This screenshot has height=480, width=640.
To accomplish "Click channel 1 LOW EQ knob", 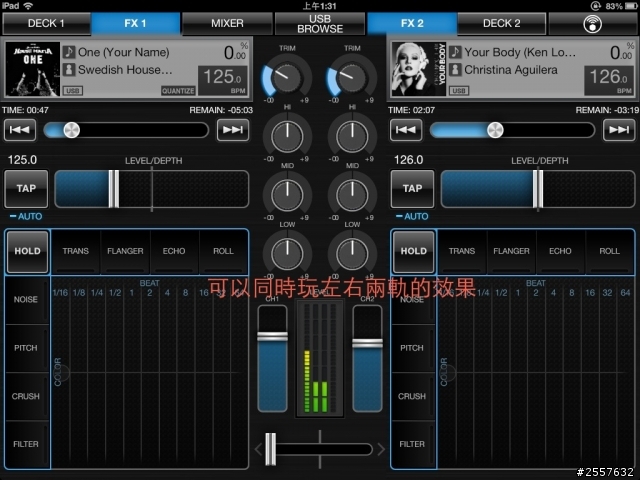I will click(x=287, y=254).
